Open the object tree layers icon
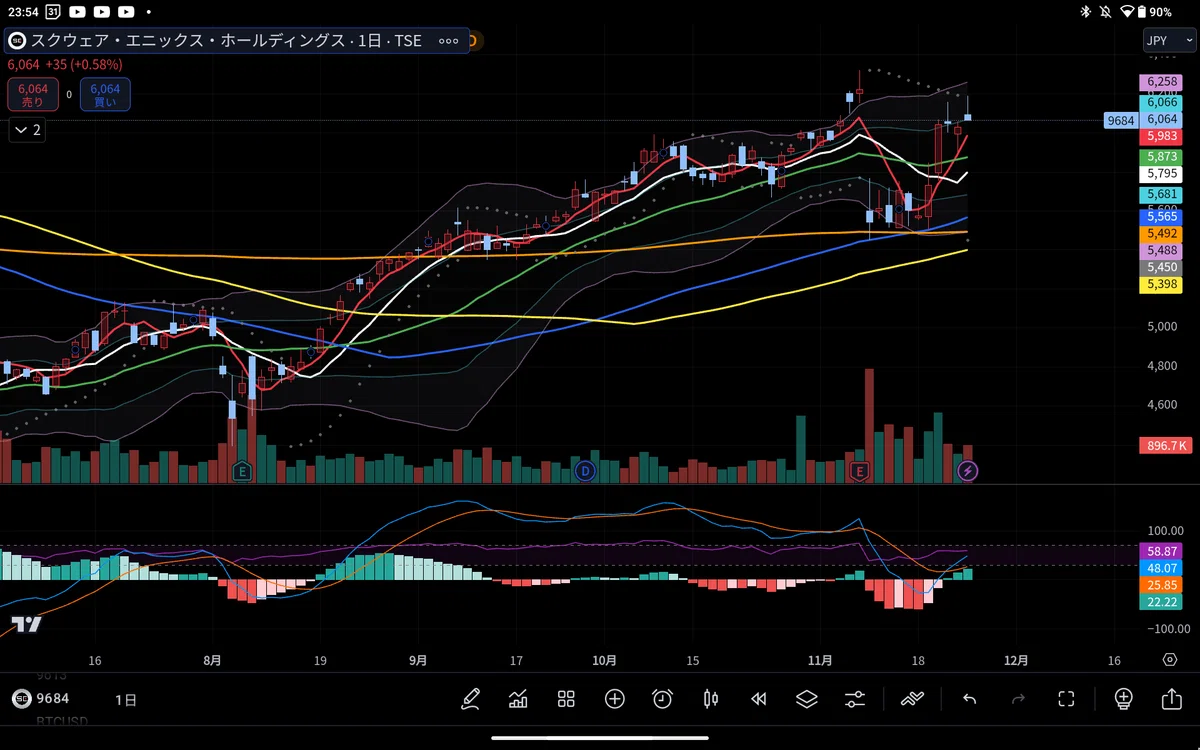Screen dimensions: 1200x750 pyautogui.click(x=807, y=699)
